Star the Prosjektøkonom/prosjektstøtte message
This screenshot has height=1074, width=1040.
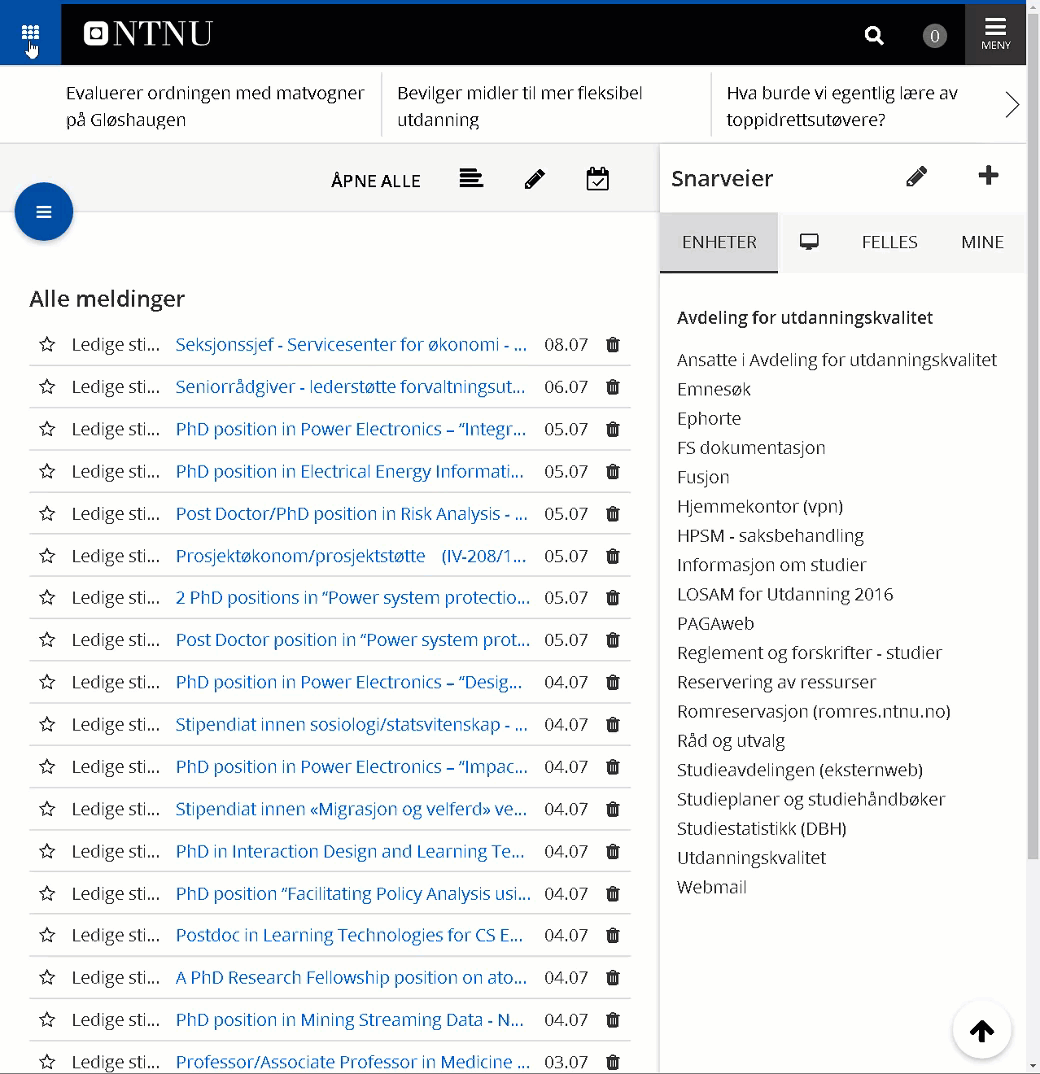coord(47,555)
